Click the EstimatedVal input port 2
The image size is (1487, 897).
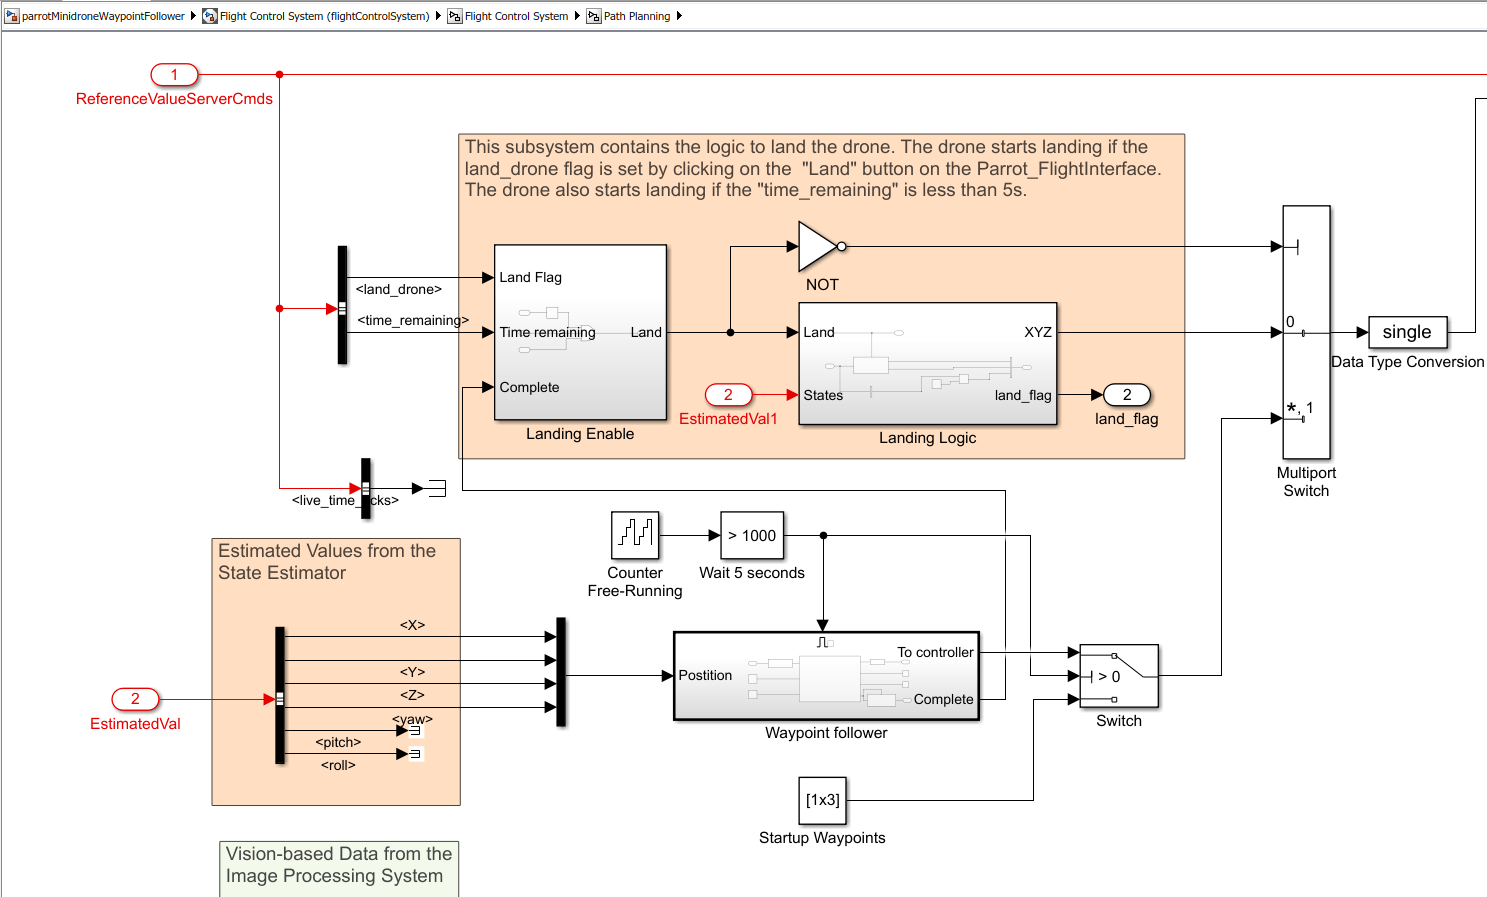point(135,699)
